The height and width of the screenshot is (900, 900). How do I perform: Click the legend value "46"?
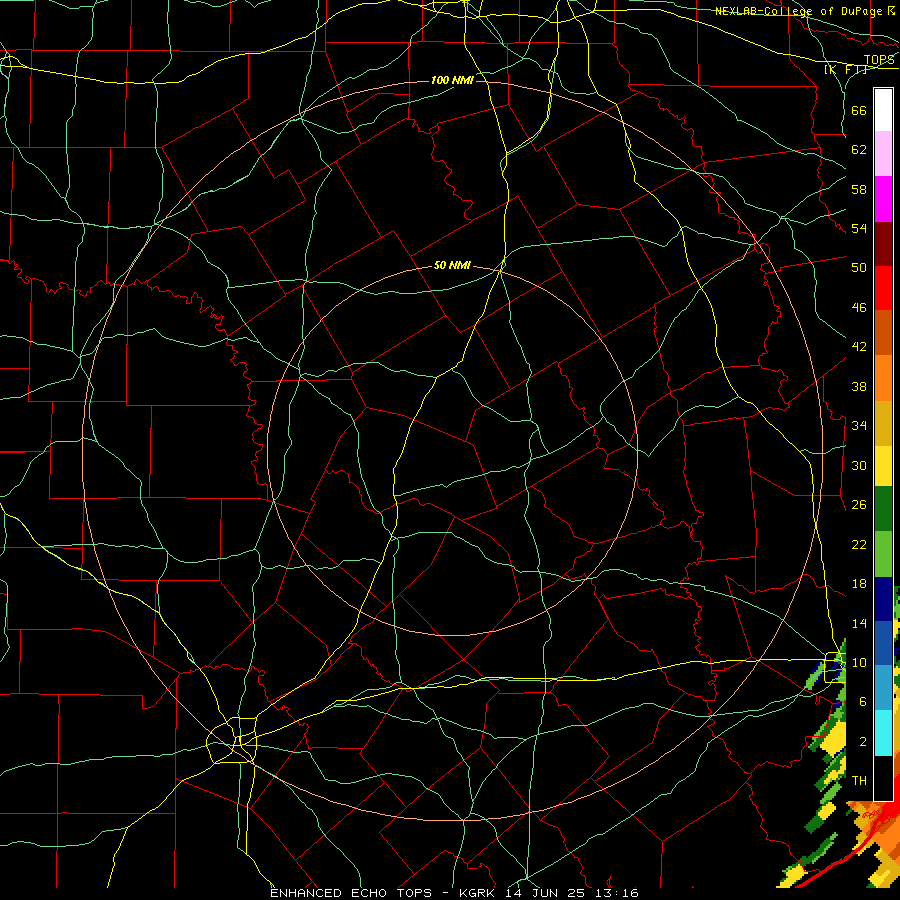[x=859, y=308]
